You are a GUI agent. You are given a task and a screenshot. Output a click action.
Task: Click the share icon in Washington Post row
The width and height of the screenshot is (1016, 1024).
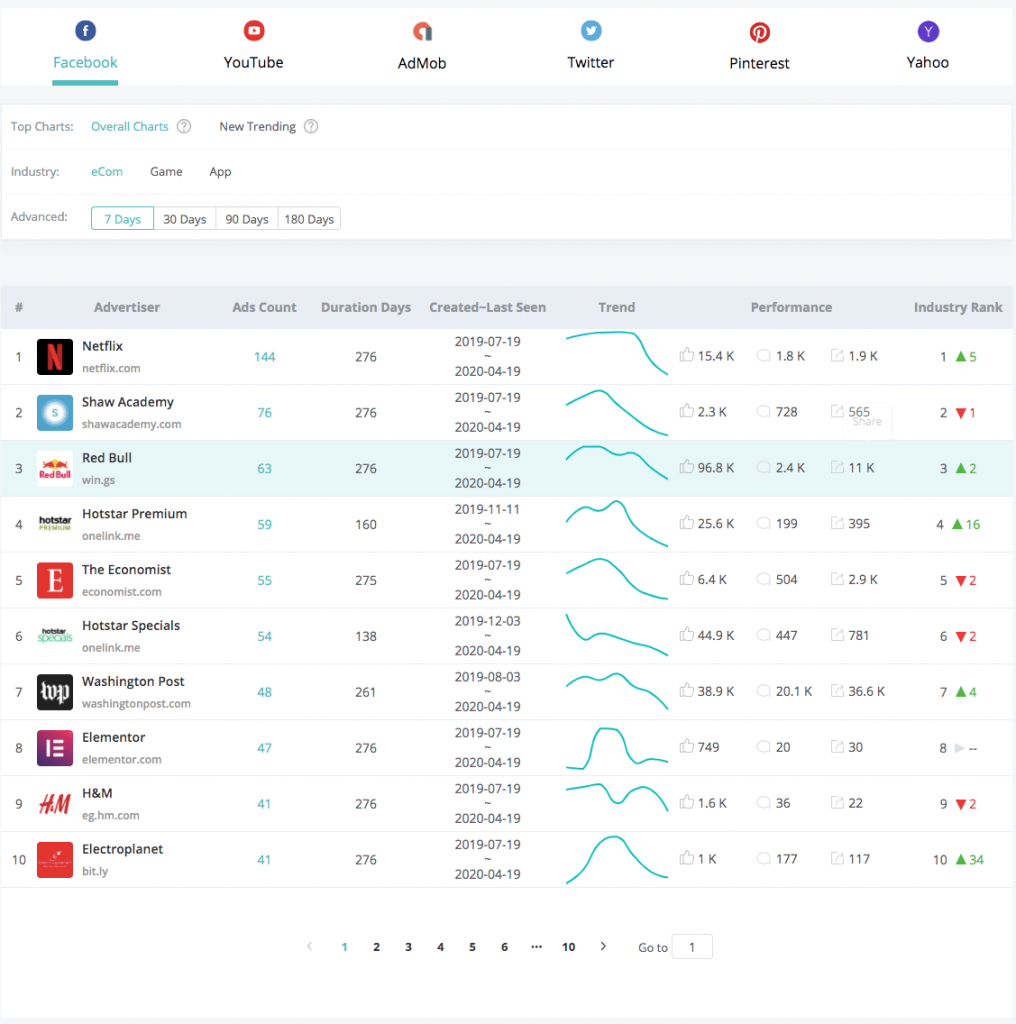tap(837, 691)
